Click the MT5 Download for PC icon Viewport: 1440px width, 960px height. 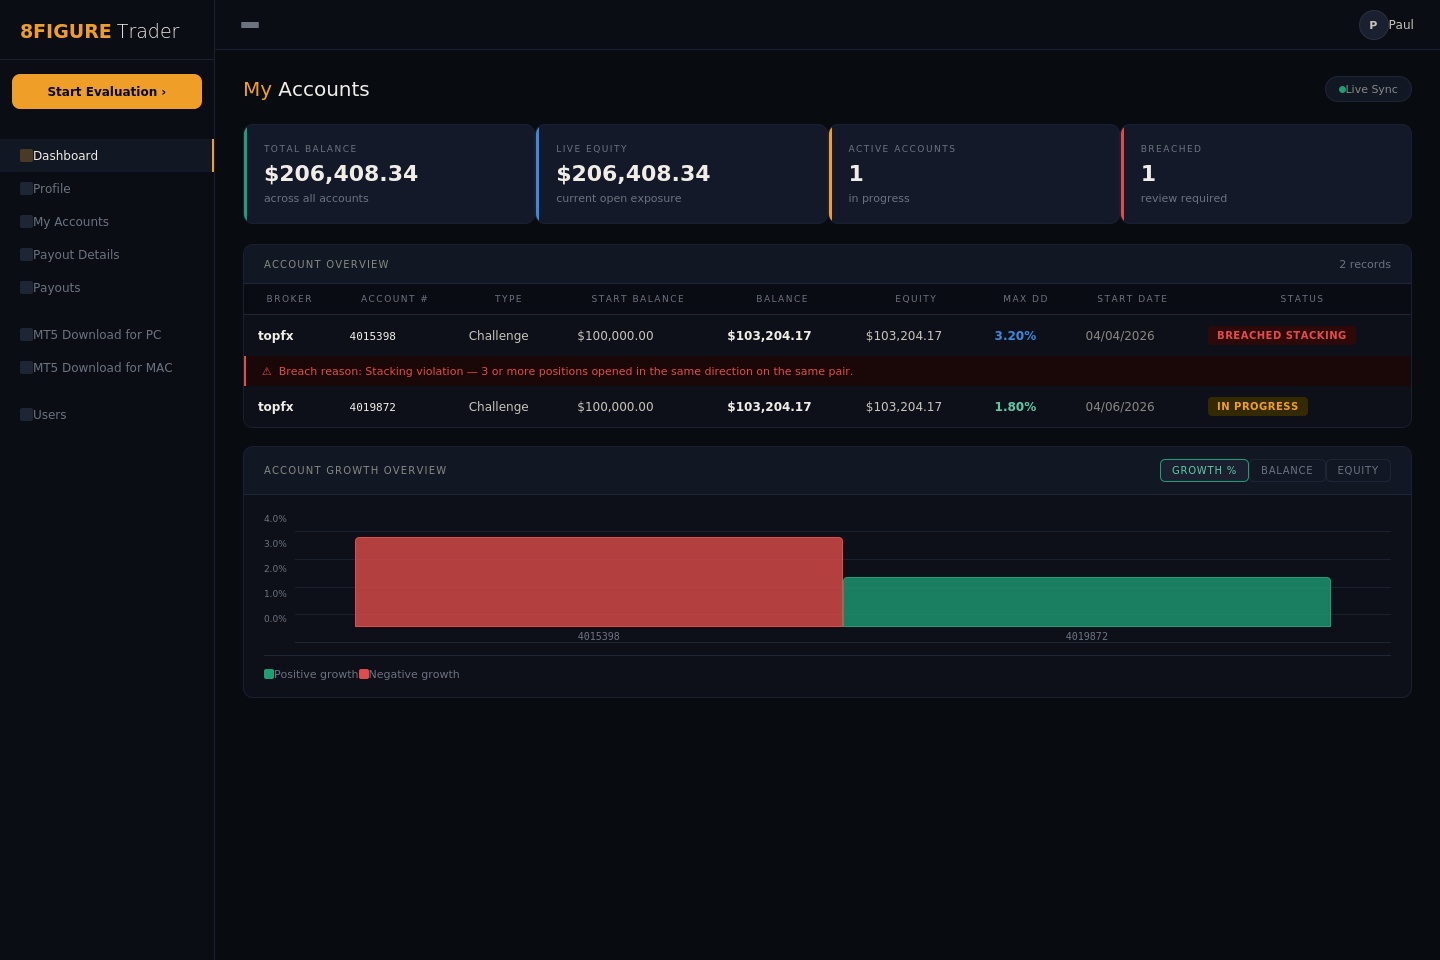pos(26,335)
